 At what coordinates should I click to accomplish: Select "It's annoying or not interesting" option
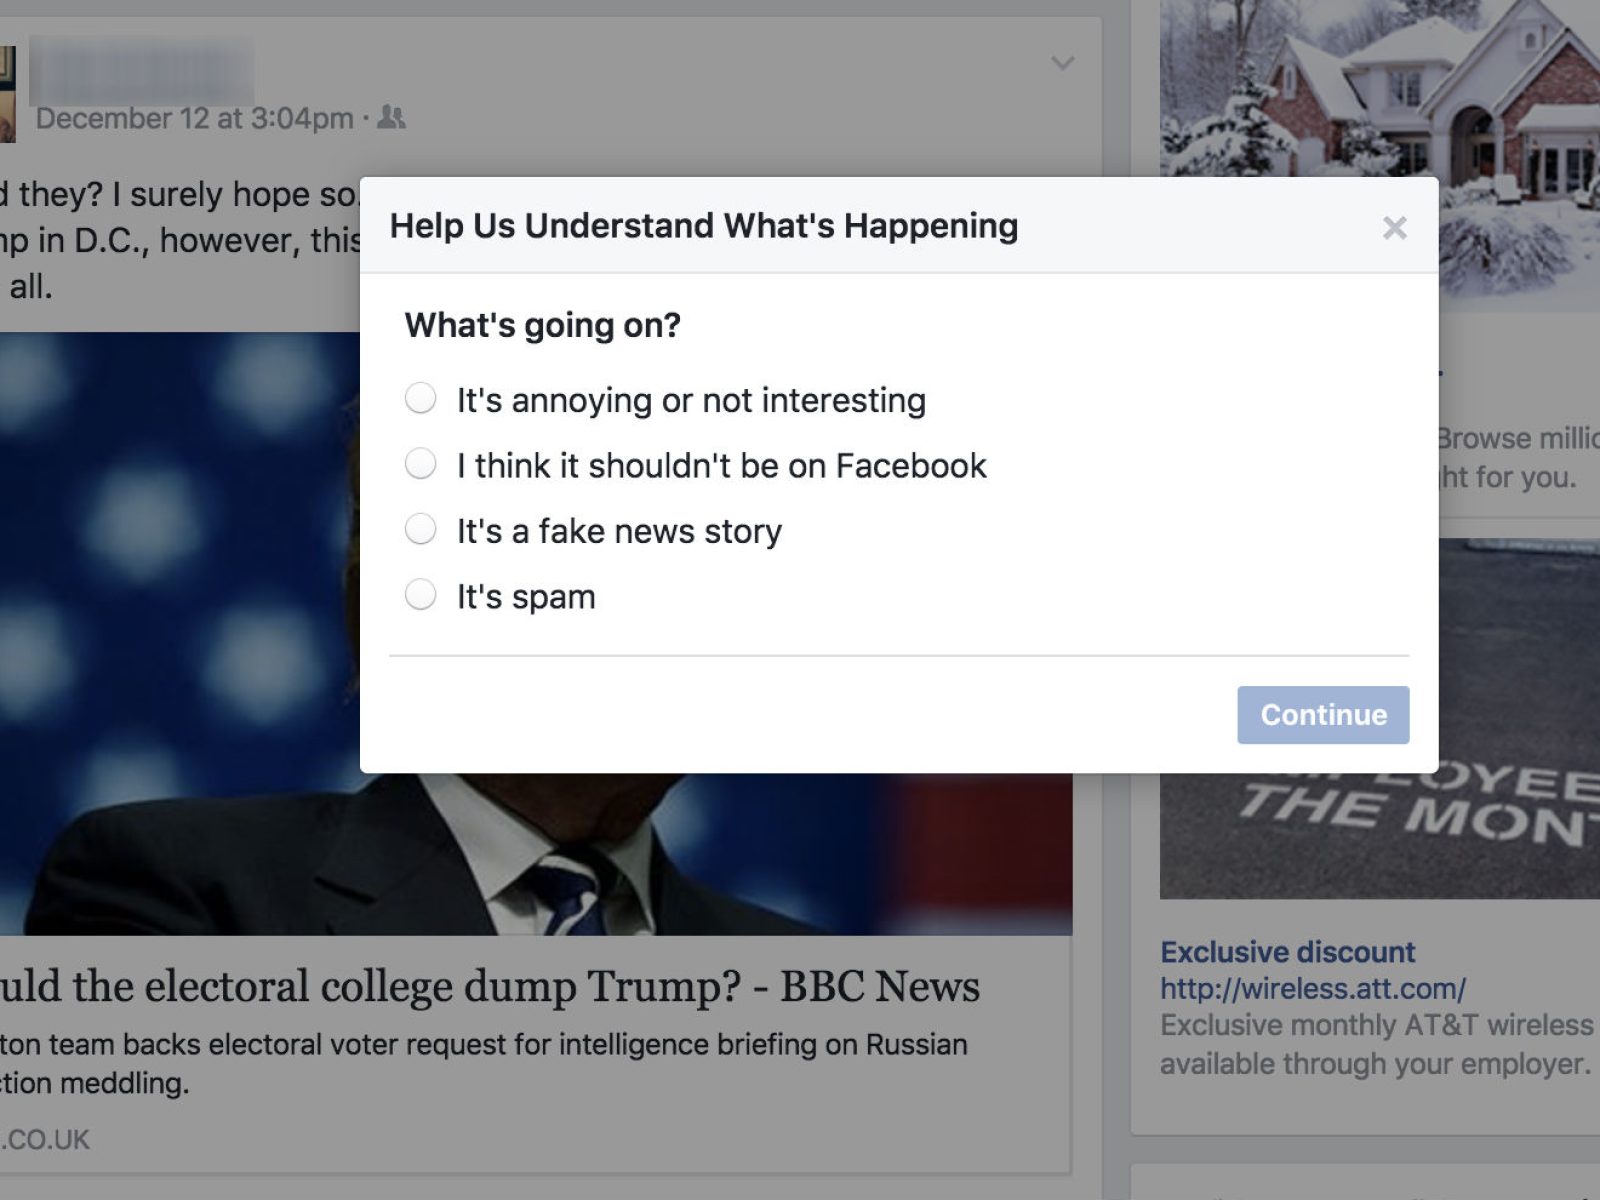click(420, 399)
